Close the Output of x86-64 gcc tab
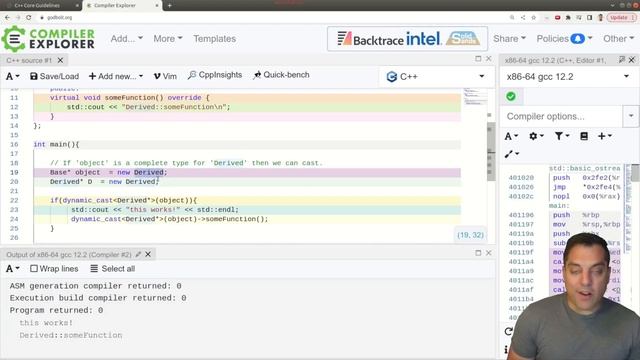 (x=148, y=254)
